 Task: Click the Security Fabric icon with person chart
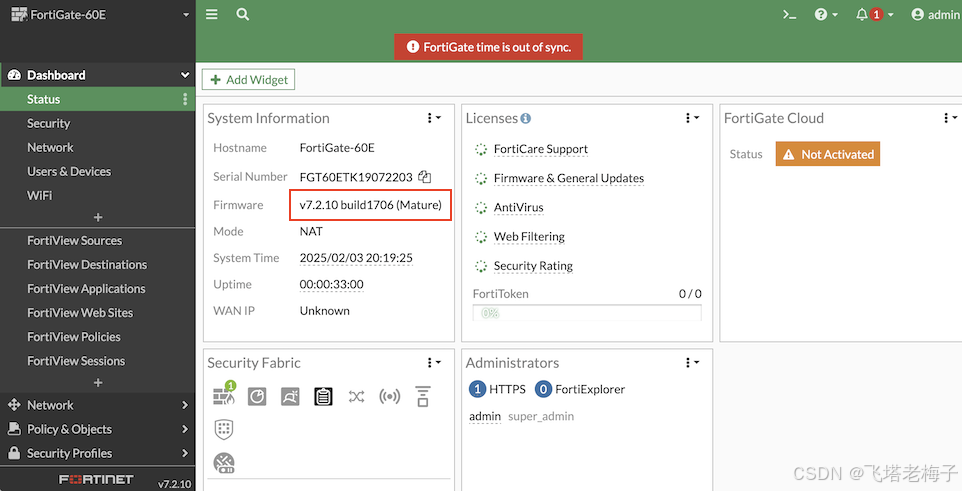click(290, 397)
